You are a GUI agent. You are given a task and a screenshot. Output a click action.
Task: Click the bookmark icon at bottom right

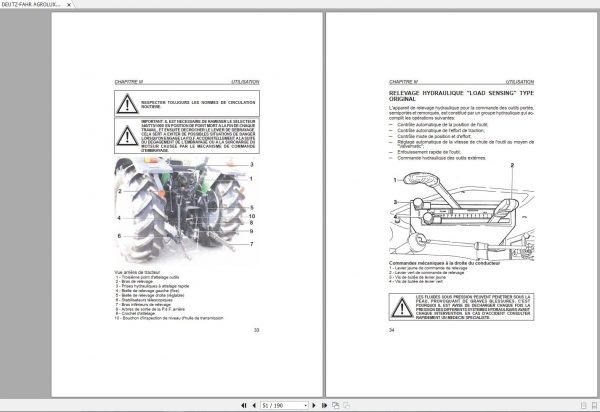(x=594, y=405)
